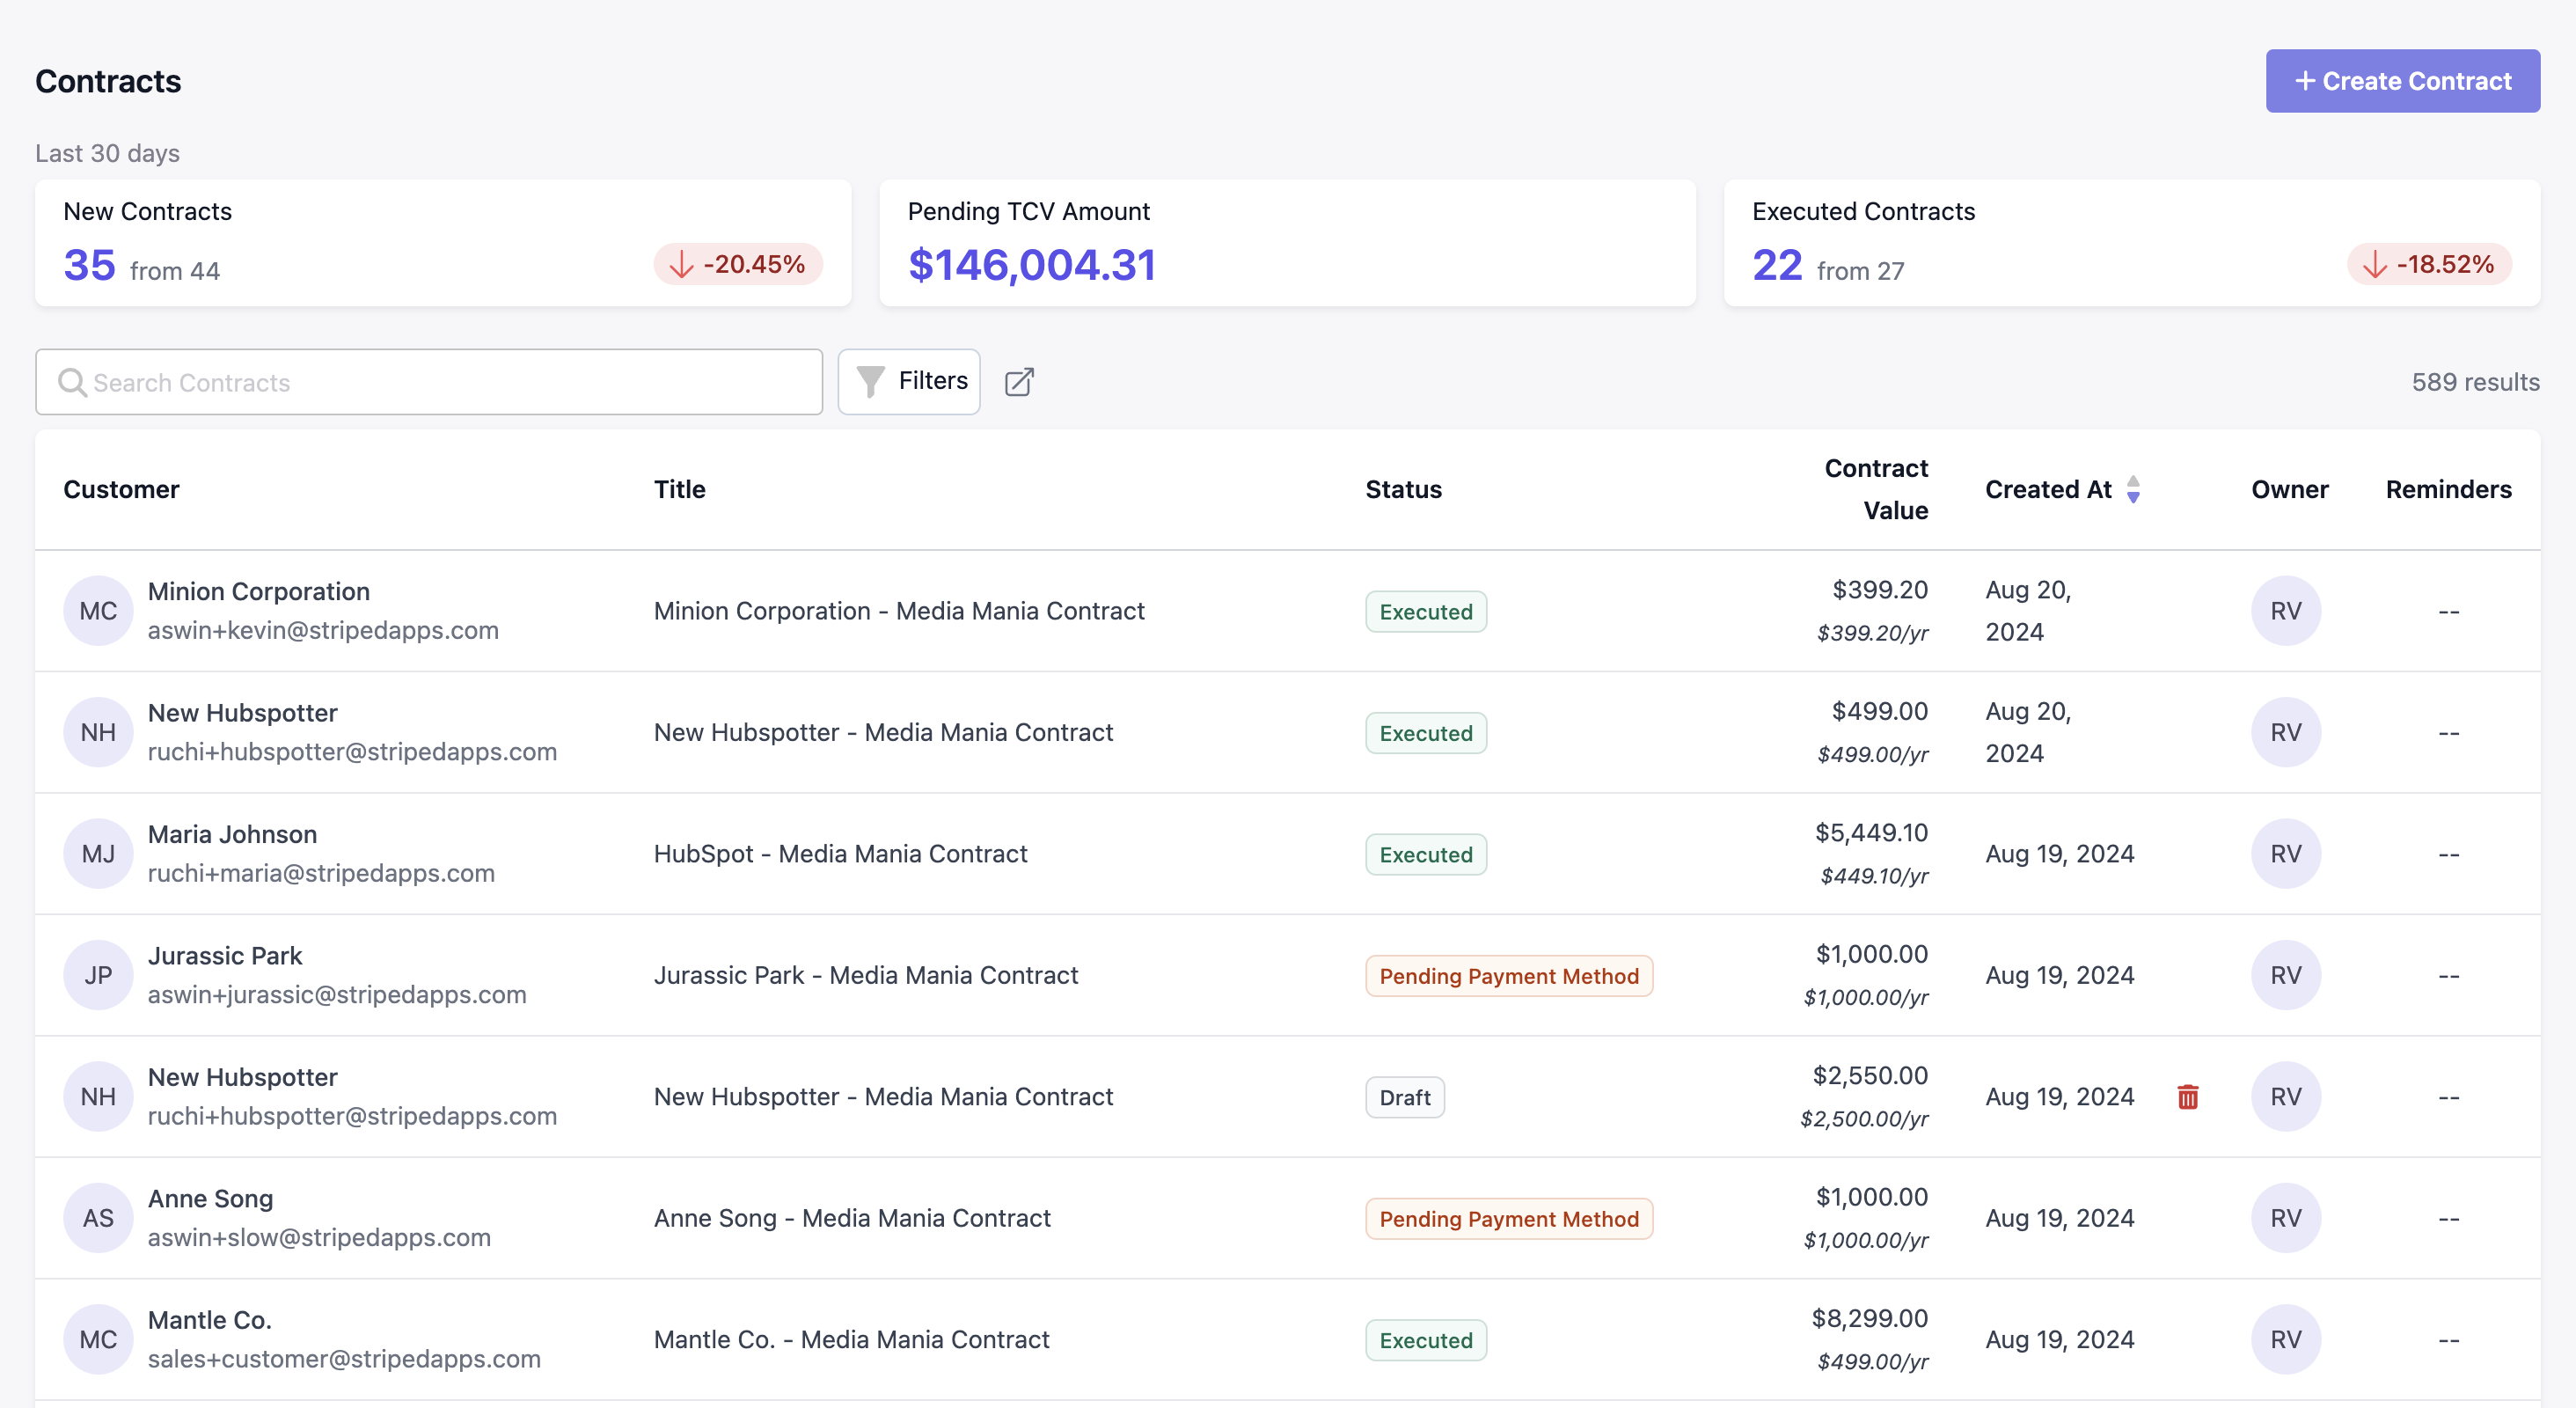This screenshot has height=1408, width=2576.
Task: Click the Anne Song AS avatar
Action: 98,1218
